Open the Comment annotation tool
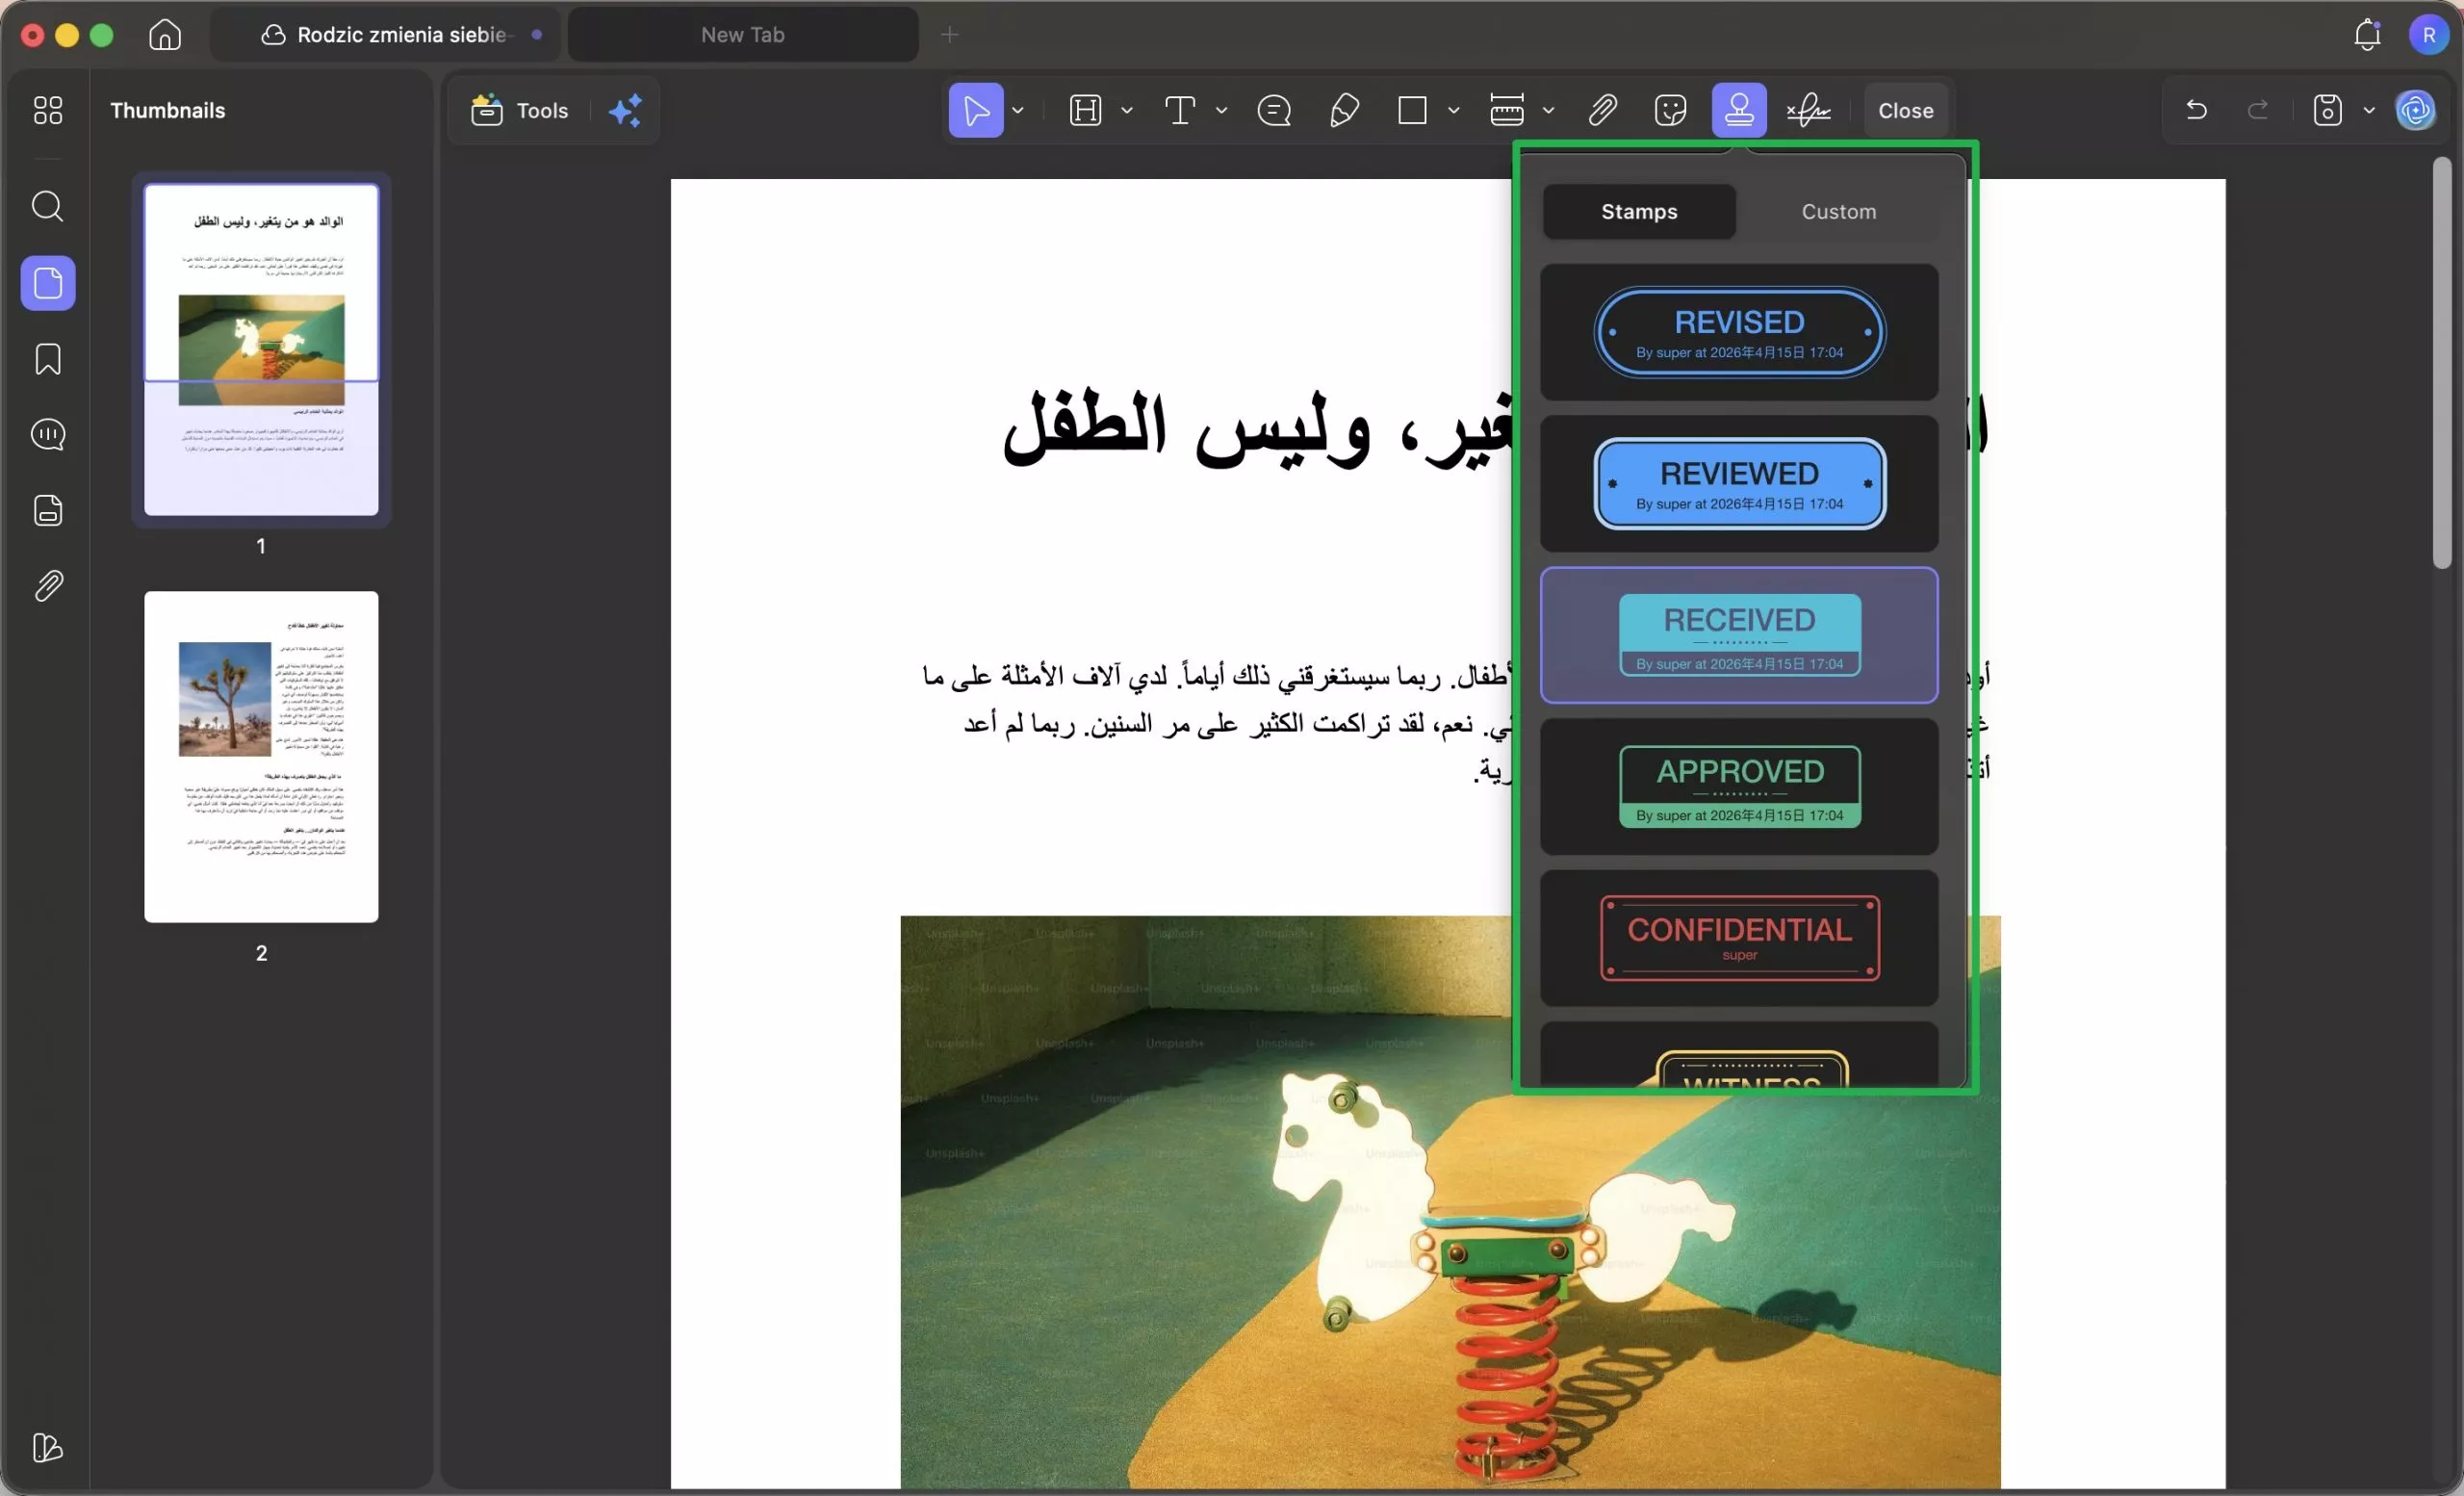Viewport: 2464px width, 1496px height. click(x=1274, y=110)
